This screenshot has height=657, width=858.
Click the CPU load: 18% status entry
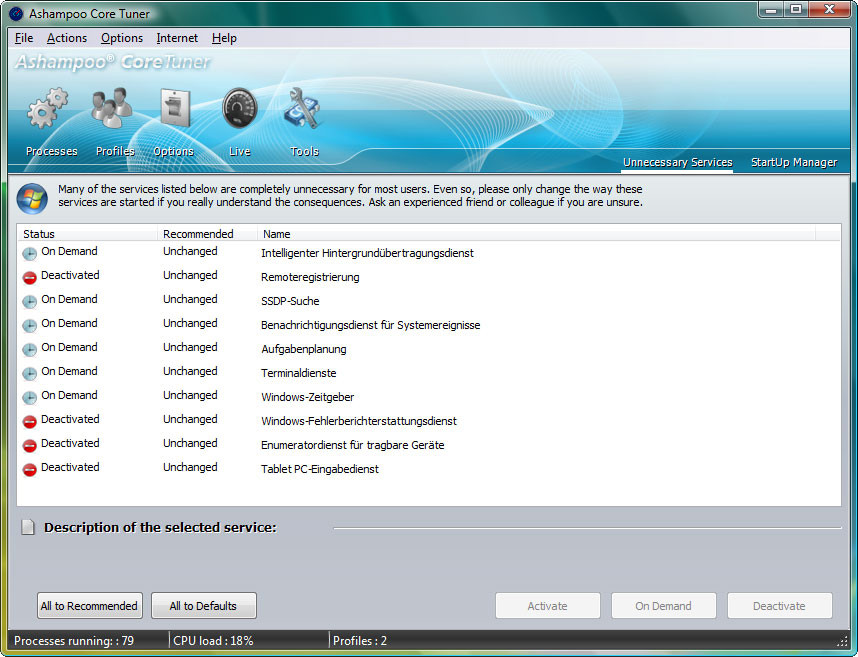point(213,641)
